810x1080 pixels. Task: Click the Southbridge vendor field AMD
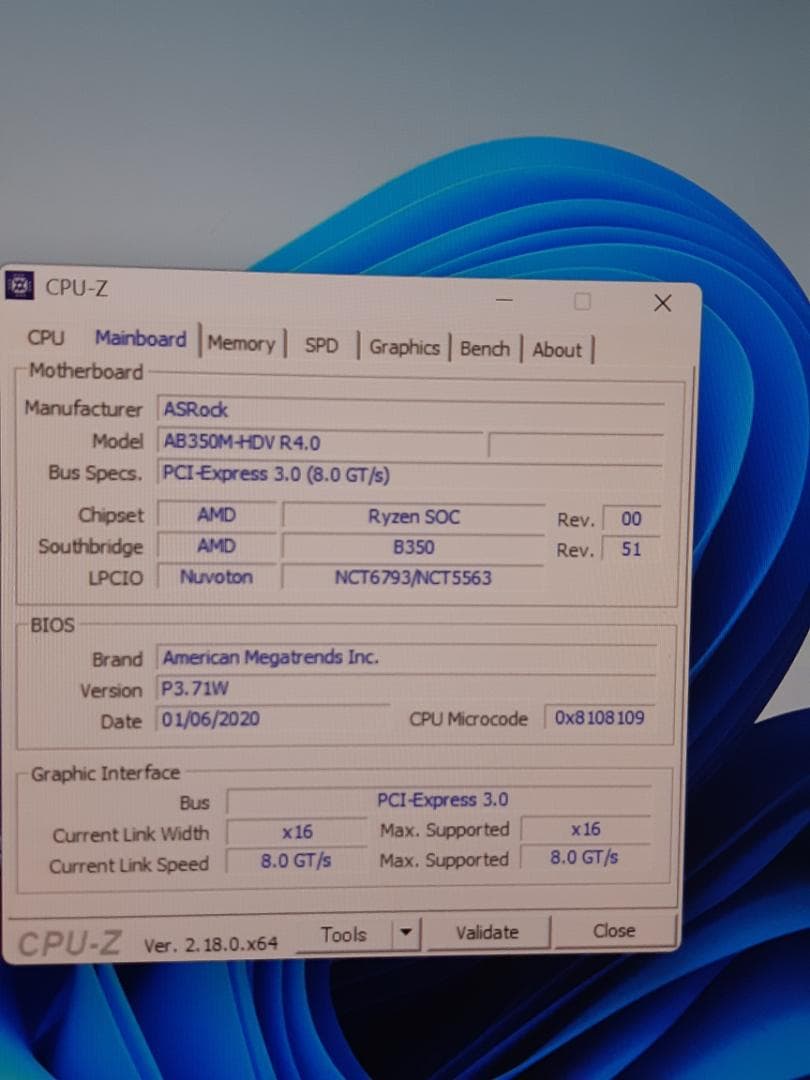click(x=217, y=546)
